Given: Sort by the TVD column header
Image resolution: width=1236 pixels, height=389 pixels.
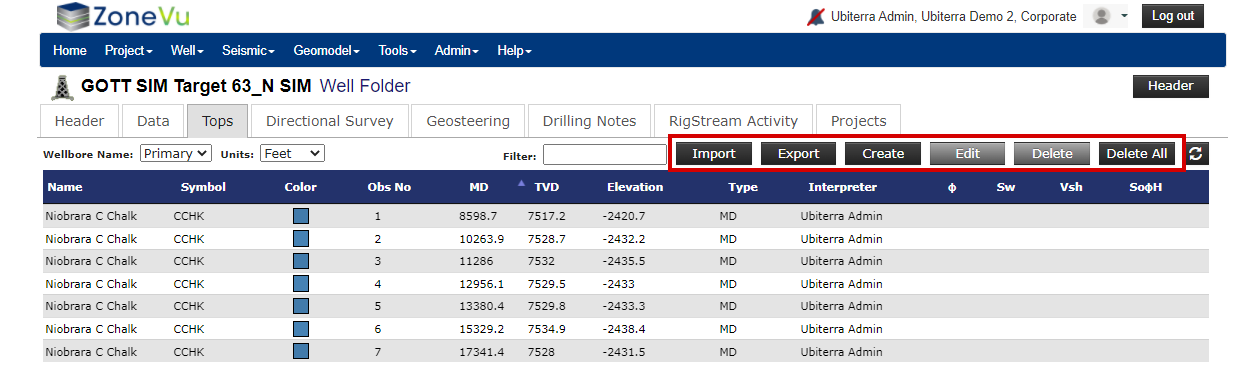Looking at the screenshot, I should [x=546, y=187].
